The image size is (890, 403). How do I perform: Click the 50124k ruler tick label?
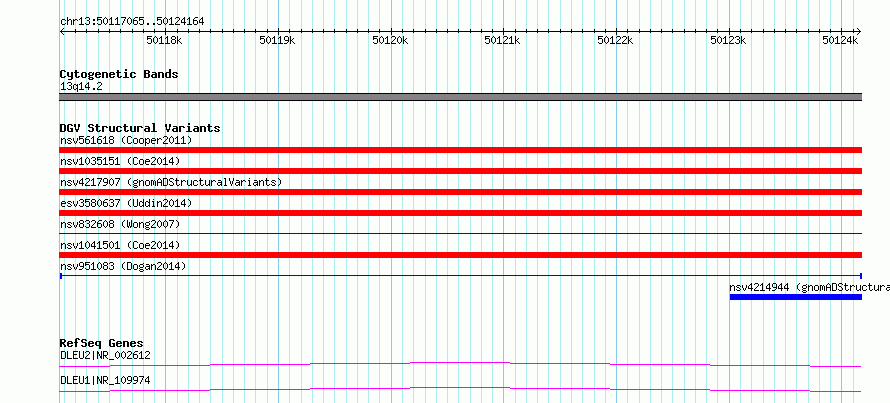pos(840,40)
